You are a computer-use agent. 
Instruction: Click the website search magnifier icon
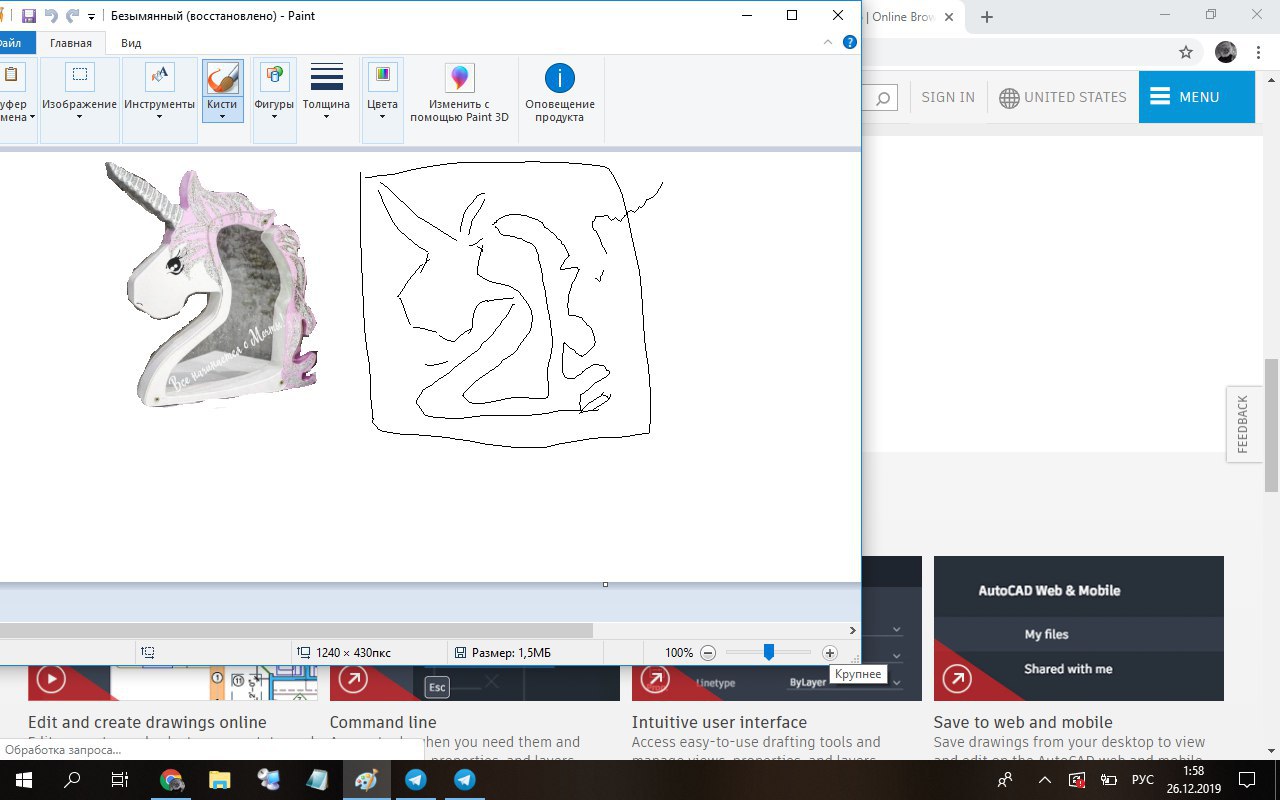pyautogui.click(x=883, y=98)
